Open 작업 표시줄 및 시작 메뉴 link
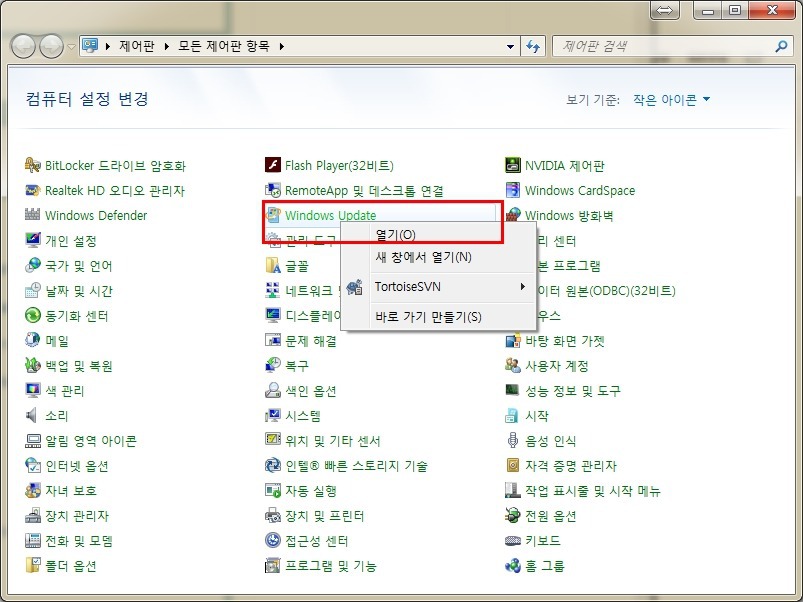Screen dimensions: 803x602 point(593,490)
